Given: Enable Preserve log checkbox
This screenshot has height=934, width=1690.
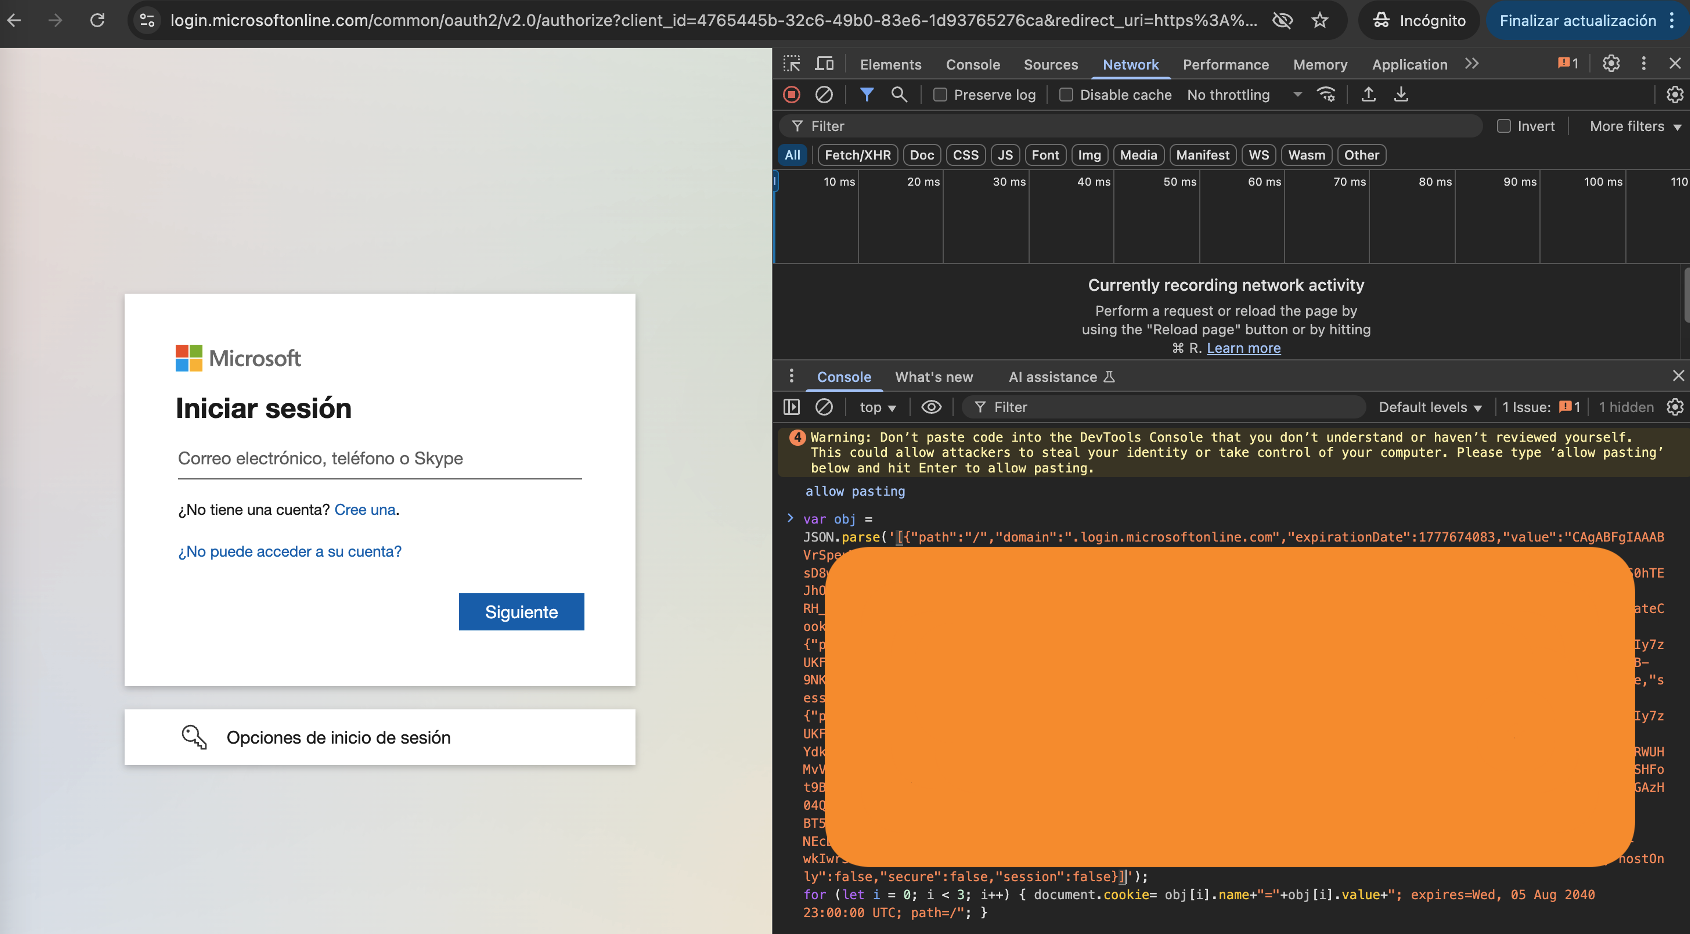Looking at the screenshot, I should point(940,95).
